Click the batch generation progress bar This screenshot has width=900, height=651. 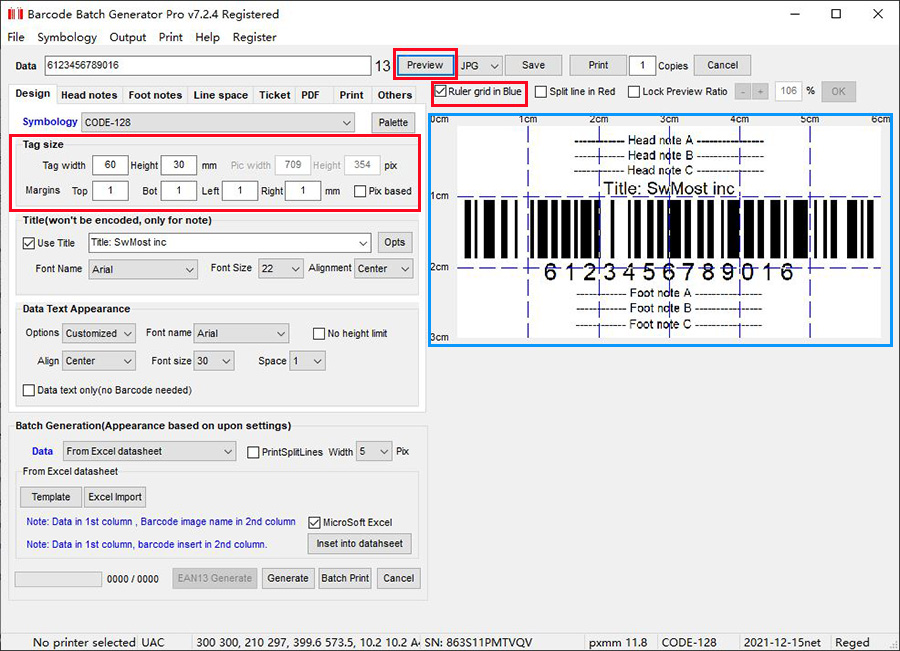[58, 579]
